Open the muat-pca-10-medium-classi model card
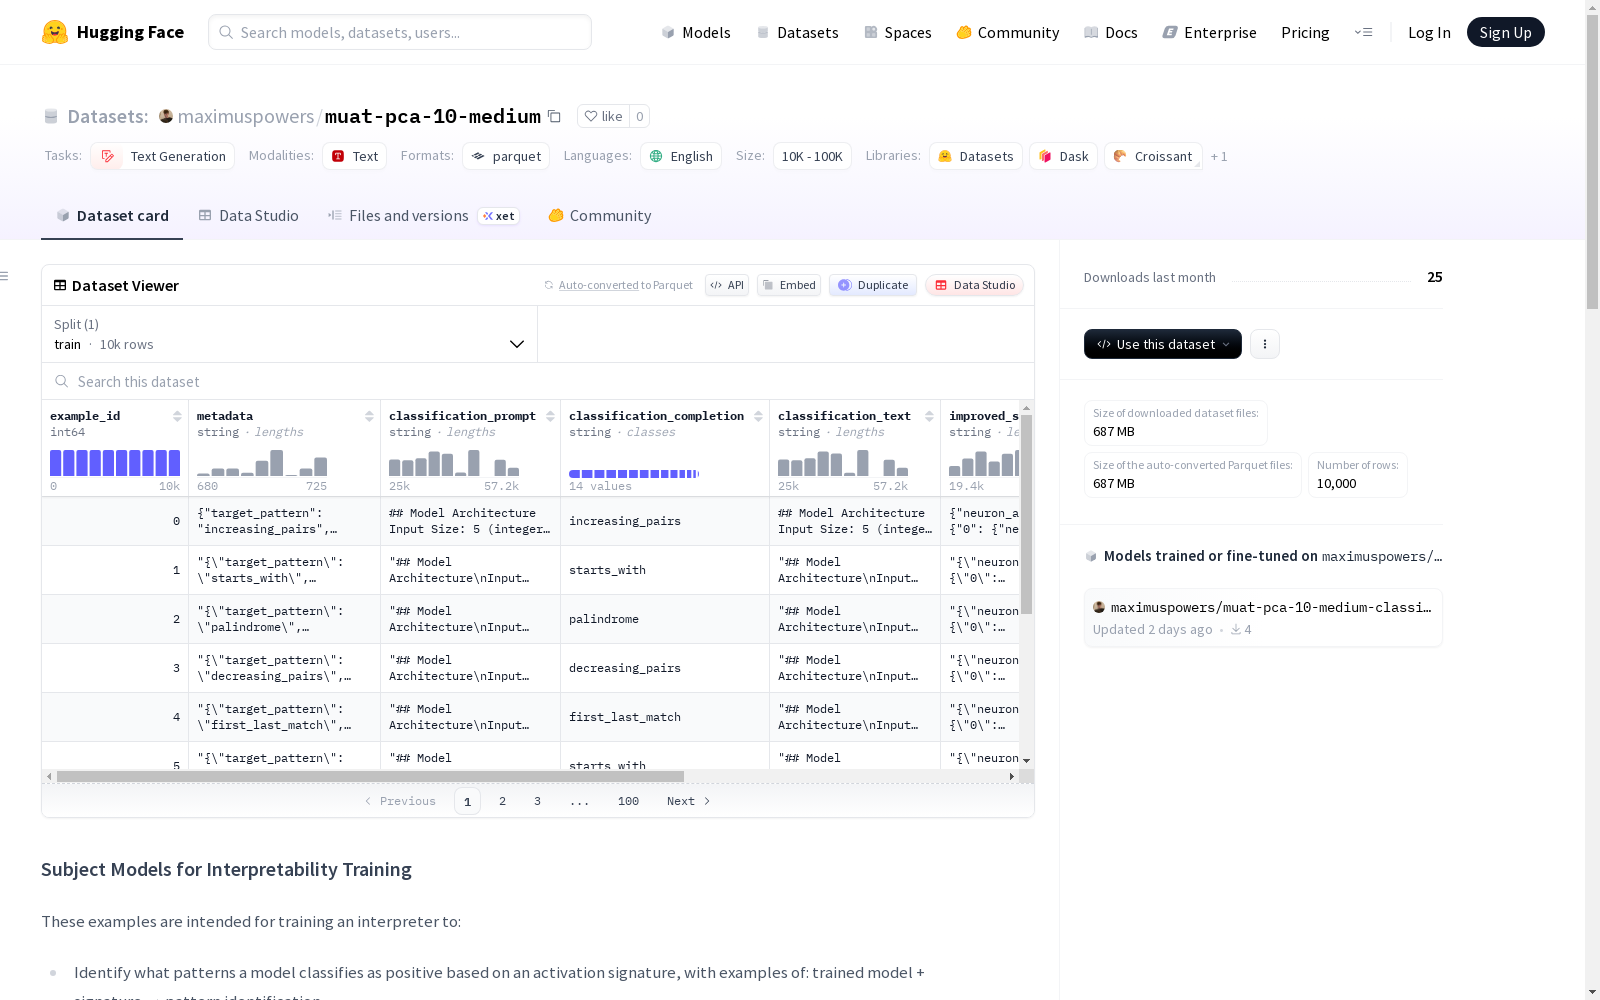The height and width of the screenshot is (1000, 1600). pyautogui.click(x=1263, y=618)
